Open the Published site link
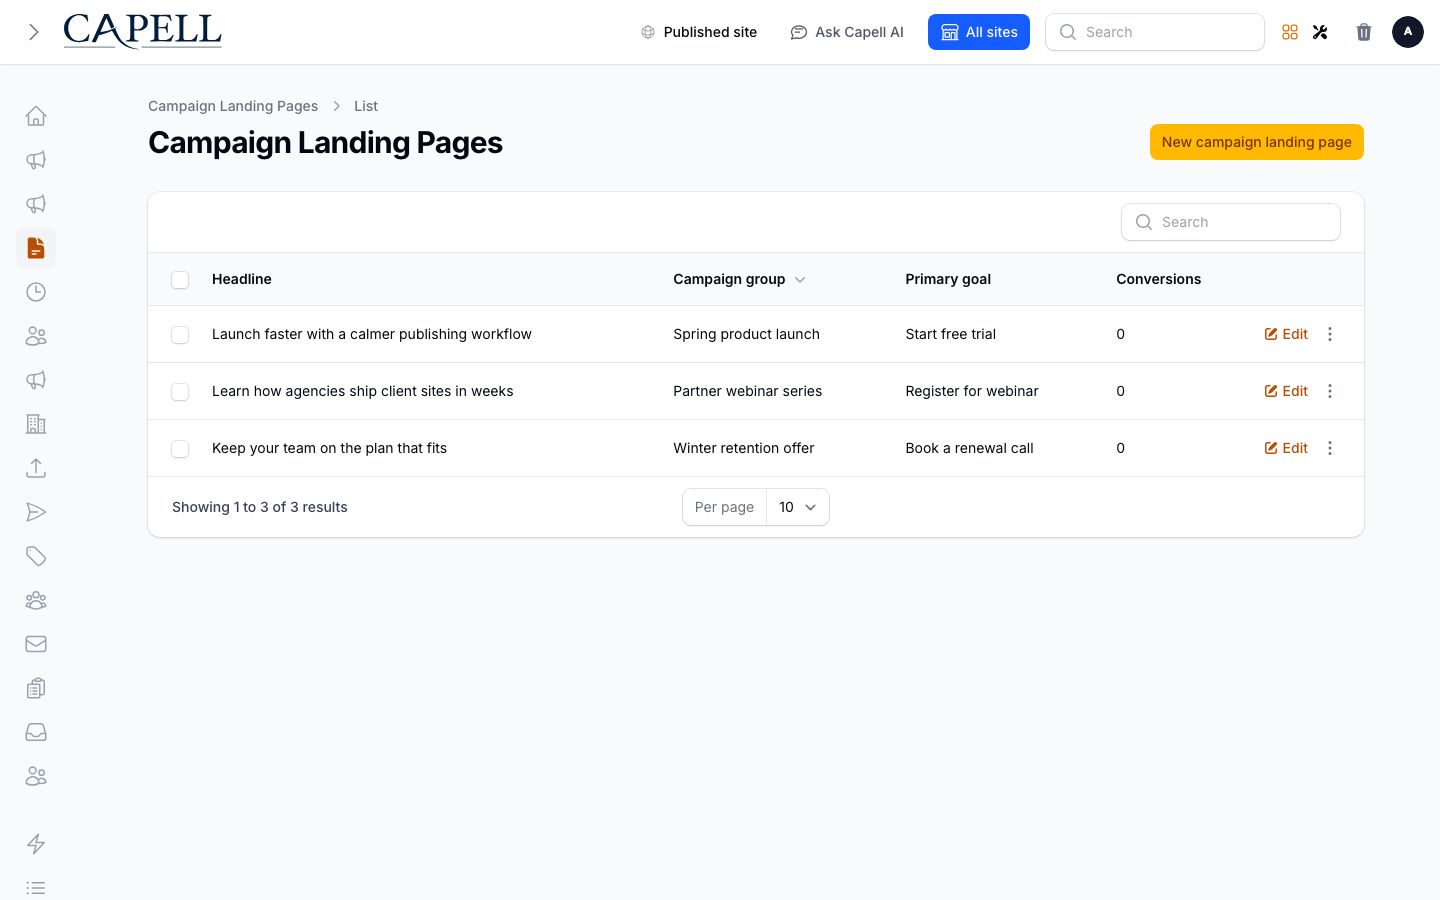 pyautogui.click(x=698, y=32)
